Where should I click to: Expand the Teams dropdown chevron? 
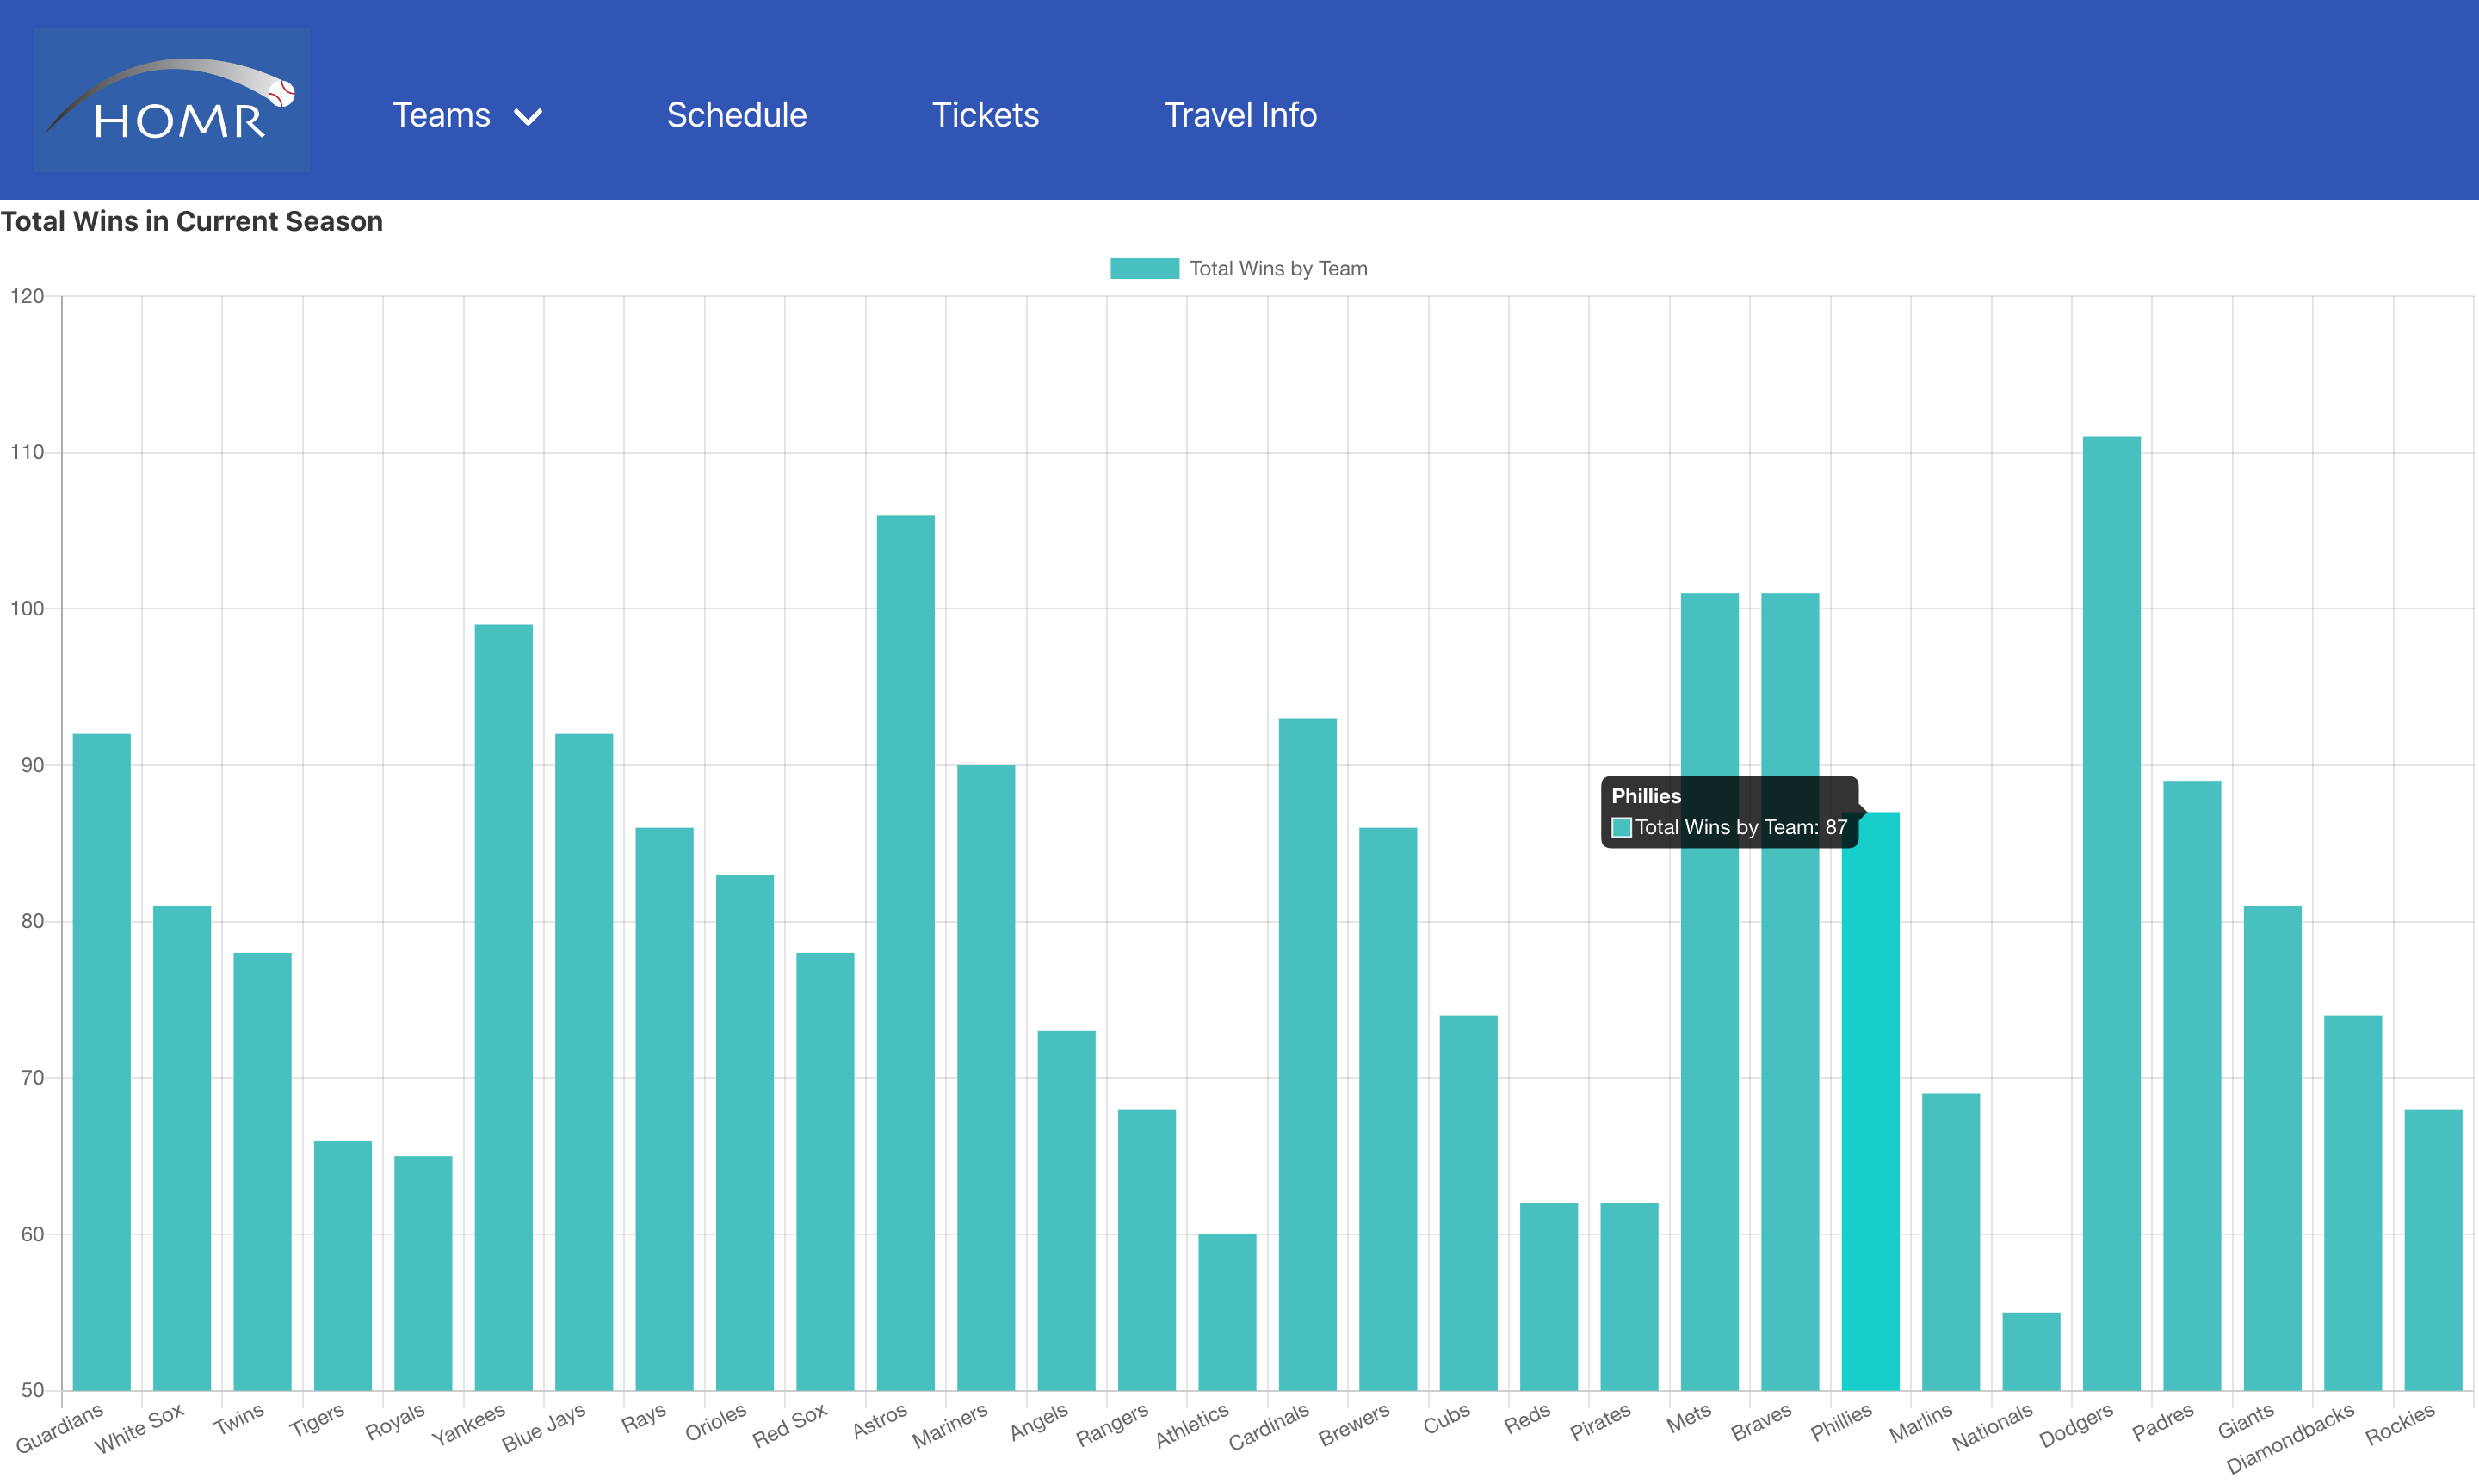[x=528, y=117]
